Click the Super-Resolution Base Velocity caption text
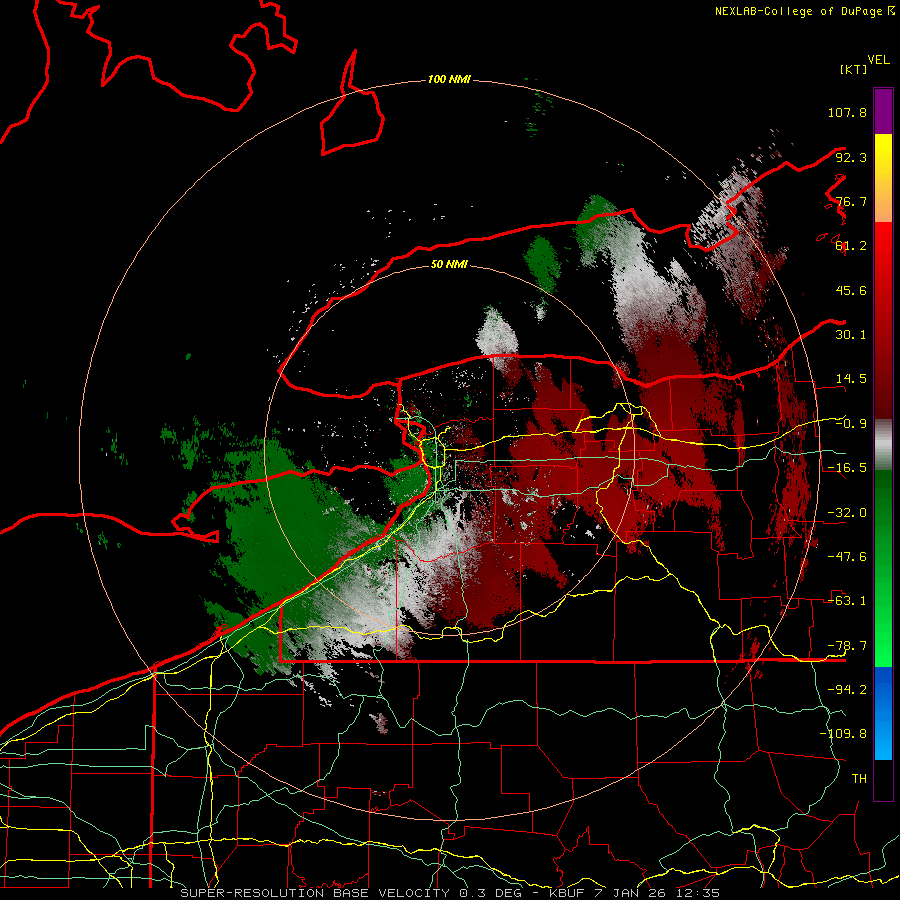The width and height of the screenshot is (900, 900). coord(450,893)
